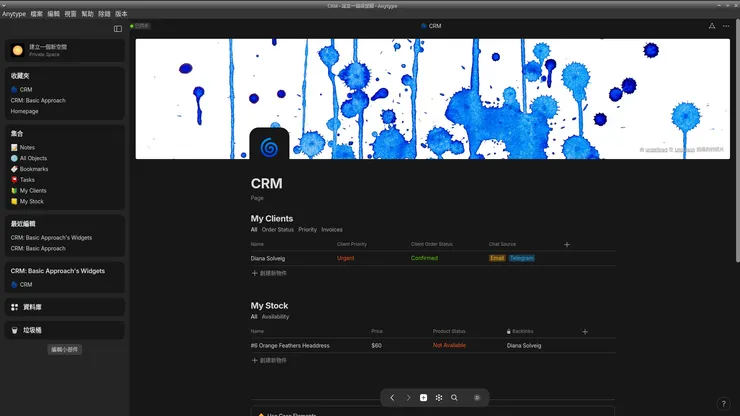The image size is (740, 416).
Task: Open #6 Orange Feathers Headdress item
Action: (290, 346)
